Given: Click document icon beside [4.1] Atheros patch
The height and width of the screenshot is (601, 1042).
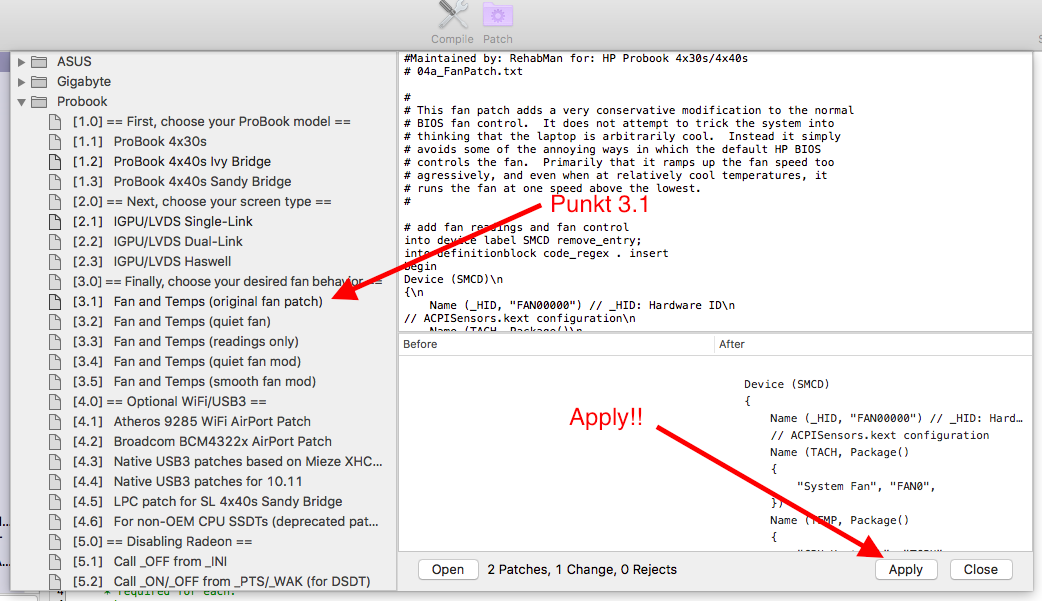Looking at the screenshot, I should 54,421.
